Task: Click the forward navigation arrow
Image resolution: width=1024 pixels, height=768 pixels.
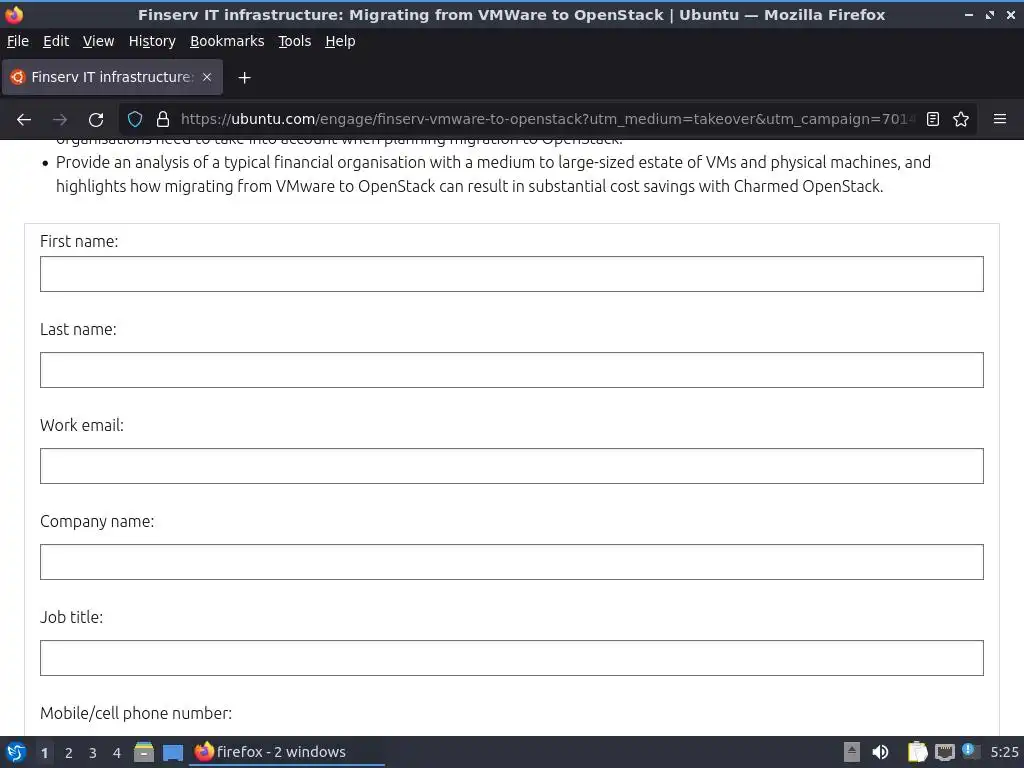Action: (60, 120)
